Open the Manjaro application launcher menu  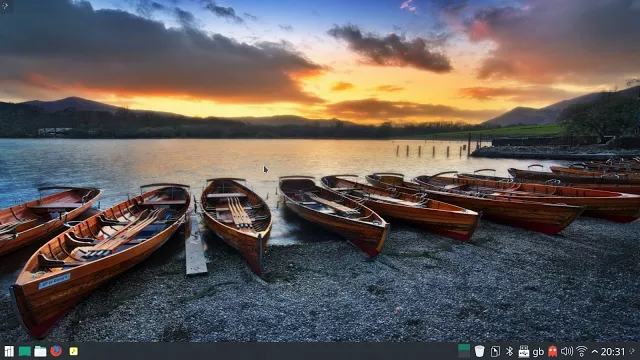(x=9, y=351)
